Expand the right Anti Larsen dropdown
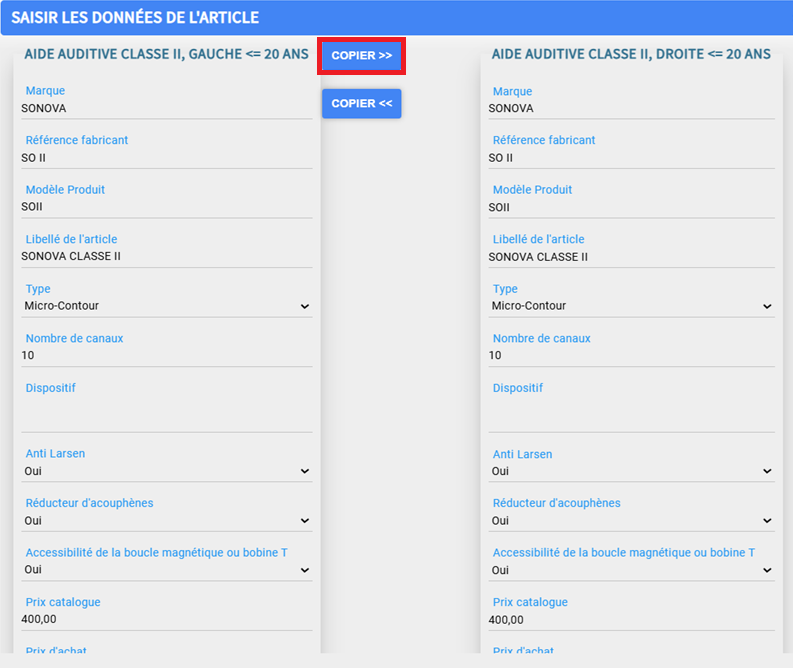This screenshot has width=793, height=668. pos(631,471)
